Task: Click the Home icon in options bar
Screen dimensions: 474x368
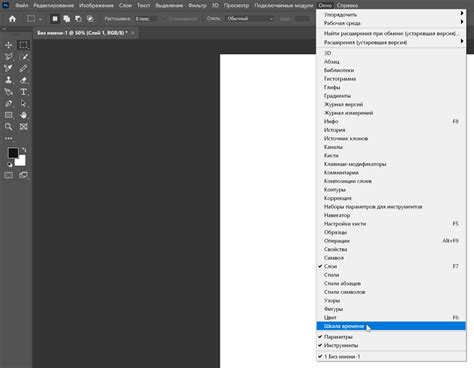Action: click(x=12, y=19)
